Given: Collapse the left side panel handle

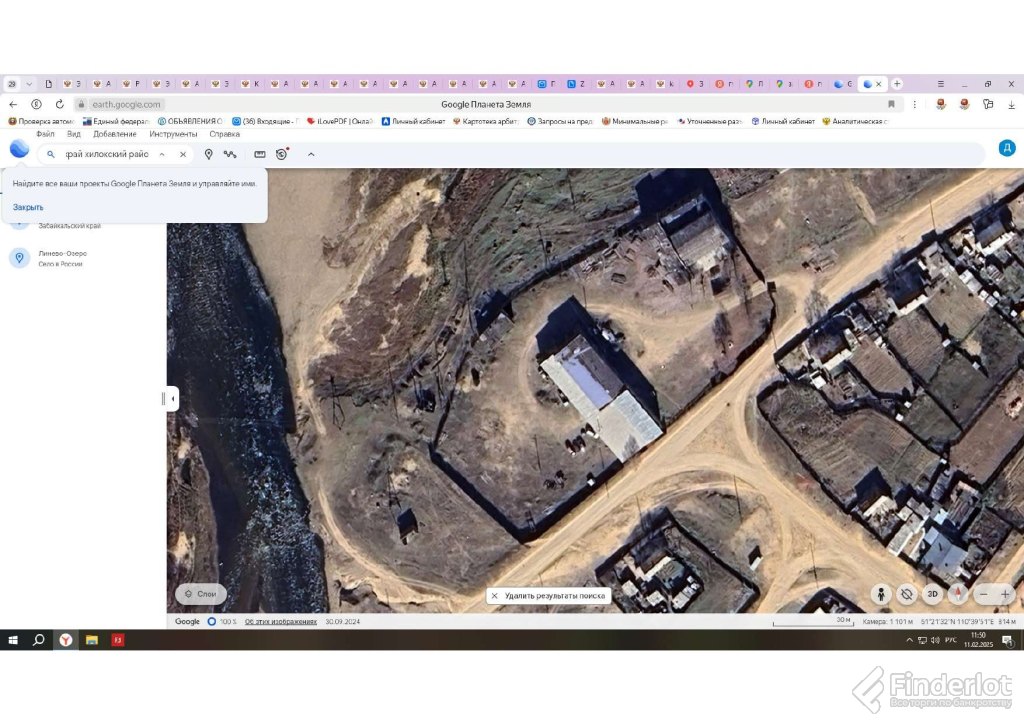Looking at the screenshot, I should pos(172,399).
